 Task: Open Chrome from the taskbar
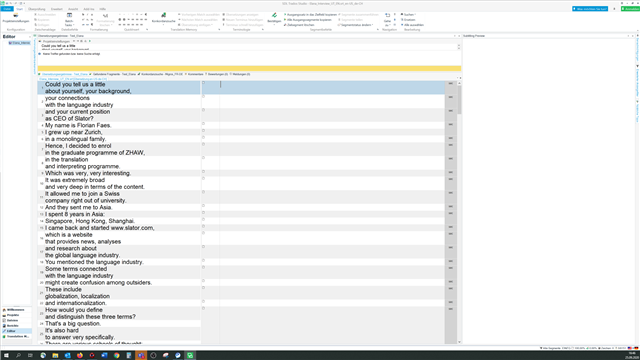[x=116, y=356]
